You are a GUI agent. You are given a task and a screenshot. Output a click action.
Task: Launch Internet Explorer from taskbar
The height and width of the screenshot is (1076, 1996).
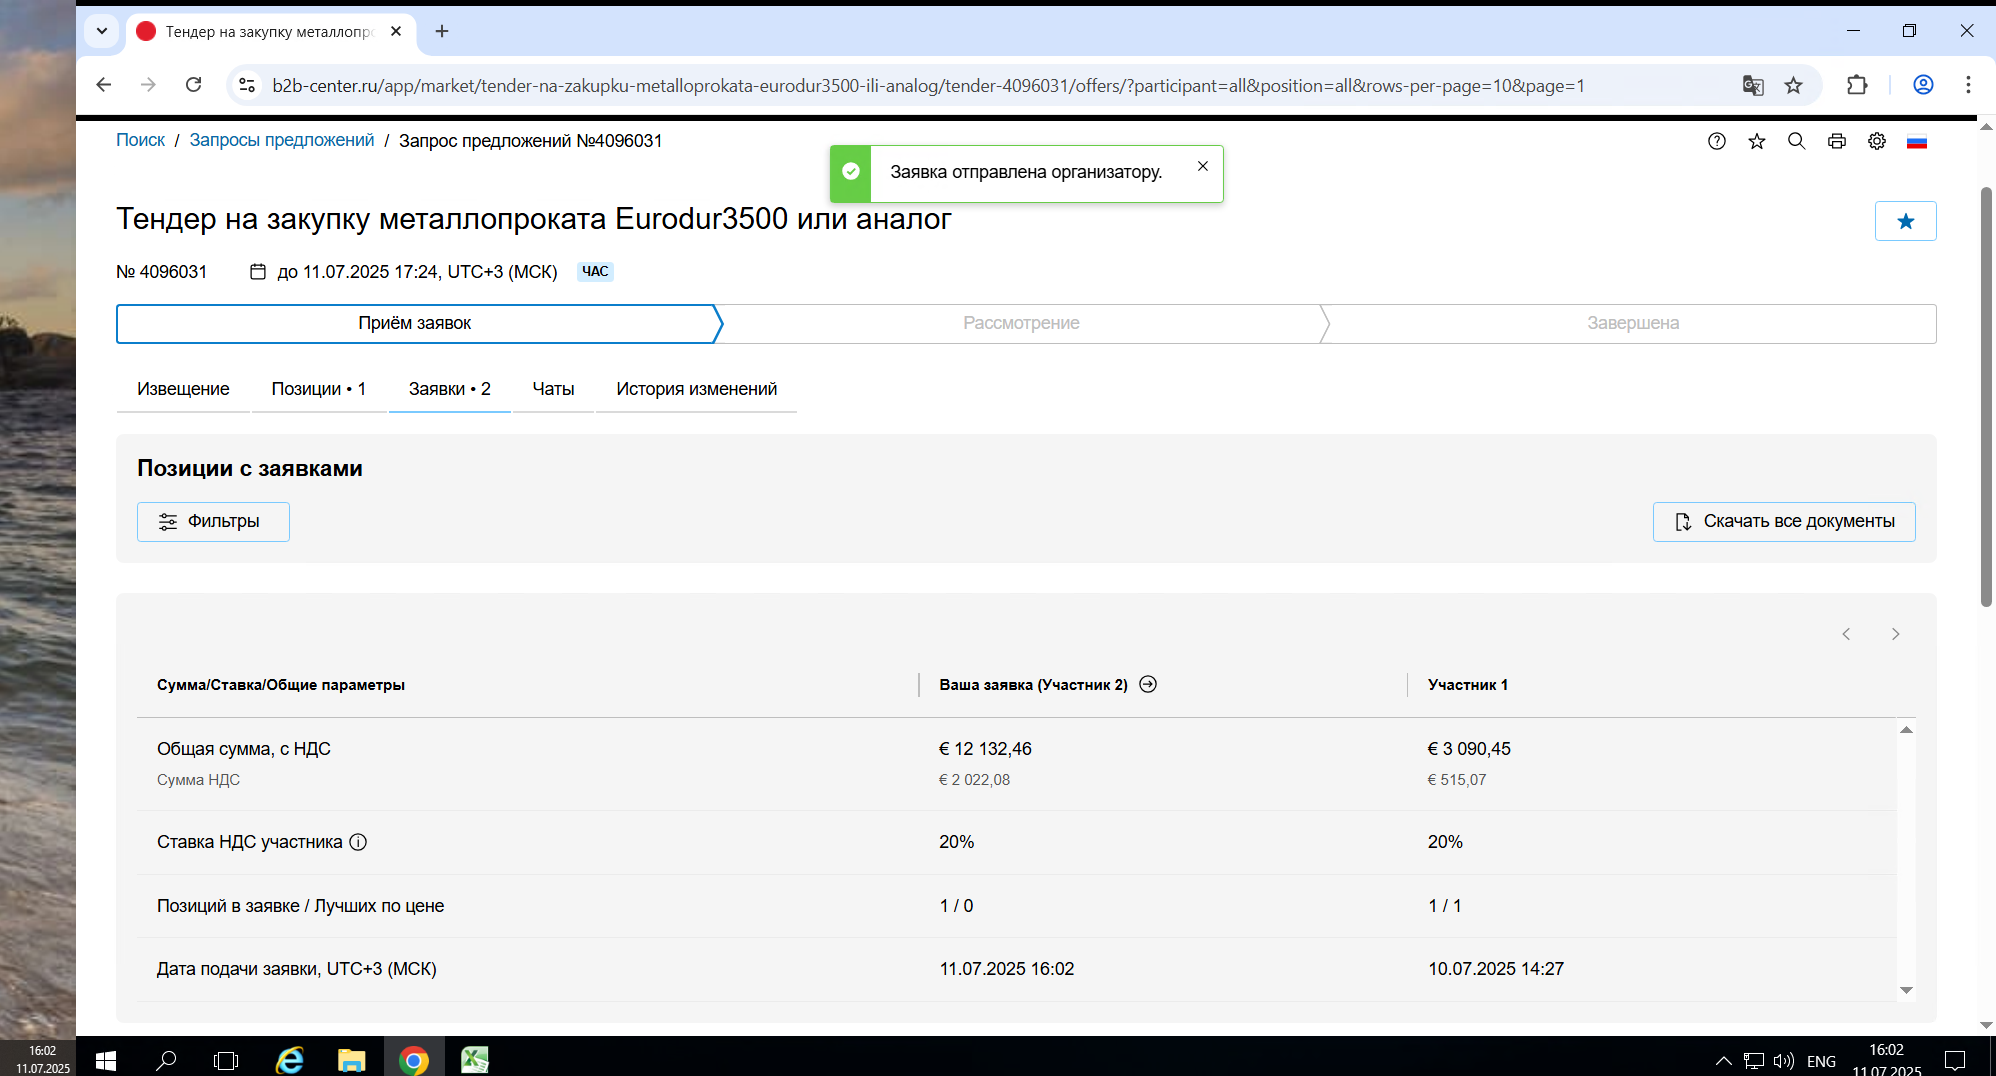[x=290, y=1059]
